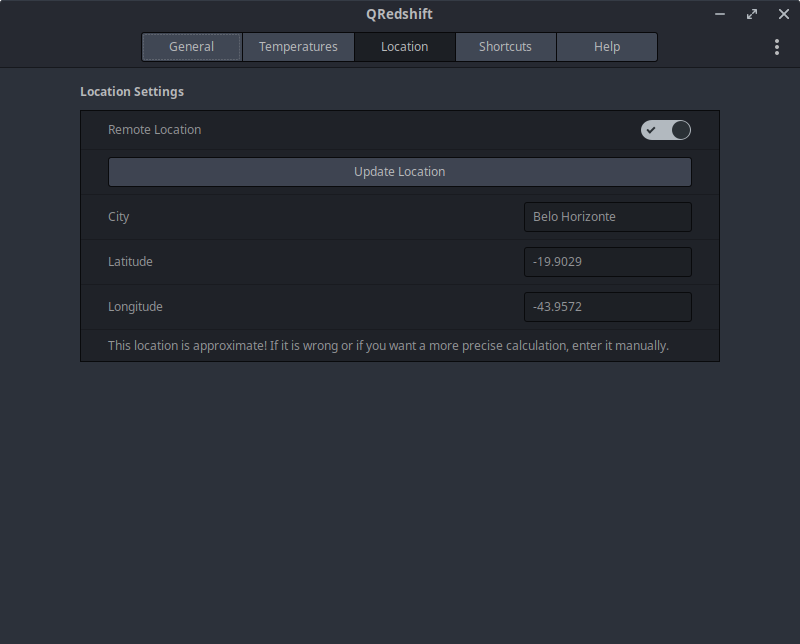The width and height of the screenshot is (800, 644).
Task: Click the Latitude label
Action: [x=130, y=262]
